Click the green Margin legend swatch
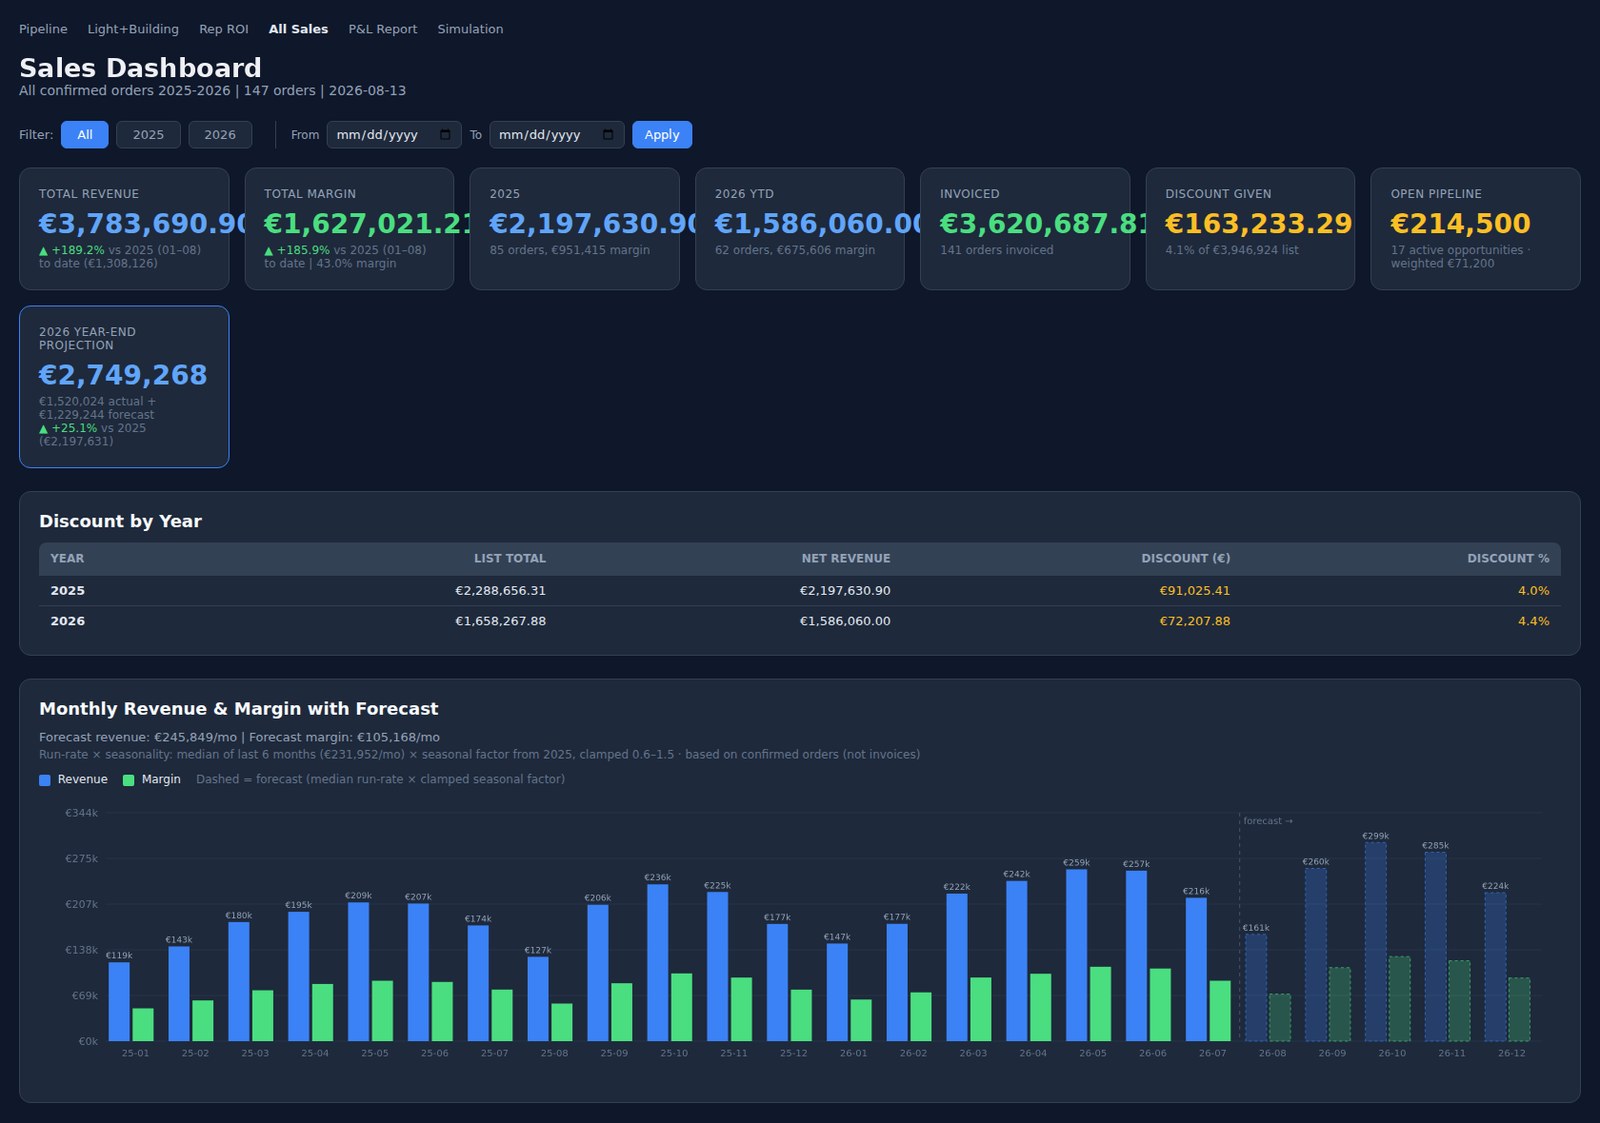Image resolution: width=1600 pixels, height=1123 pixels. point(128,780)
